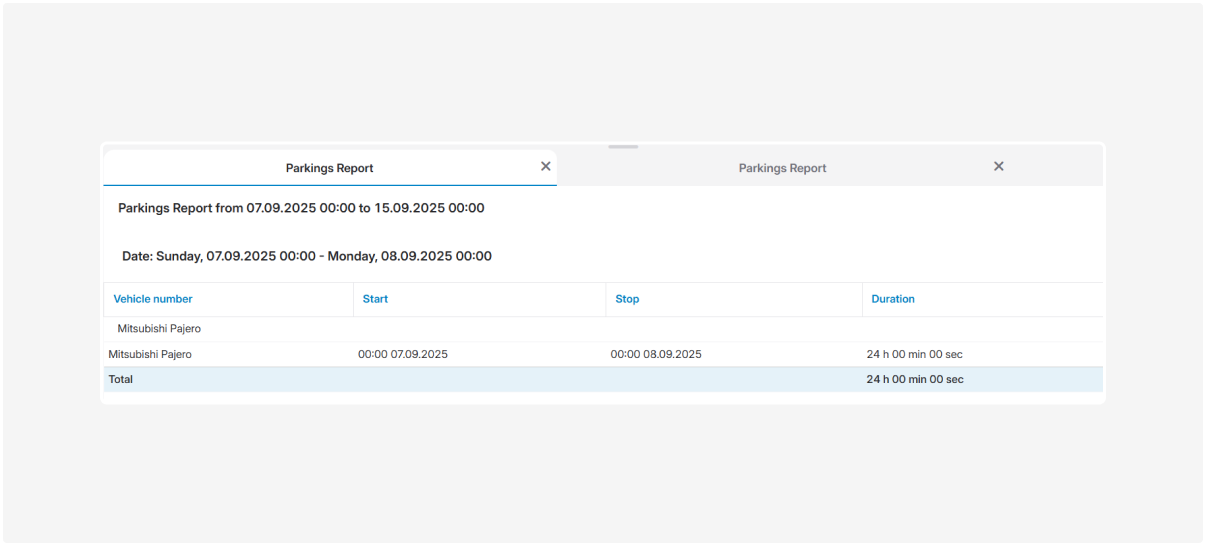Select the Mitsubishi Pajero group row
Screen dimensions: 1206x546
[x=159, y=328]
